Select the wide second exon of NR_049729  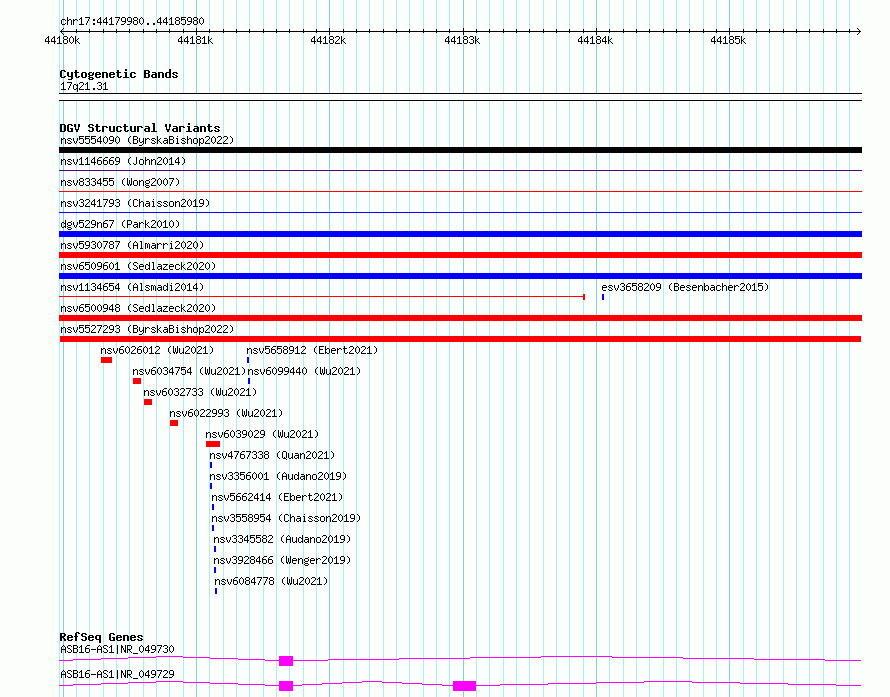(464, 686)
